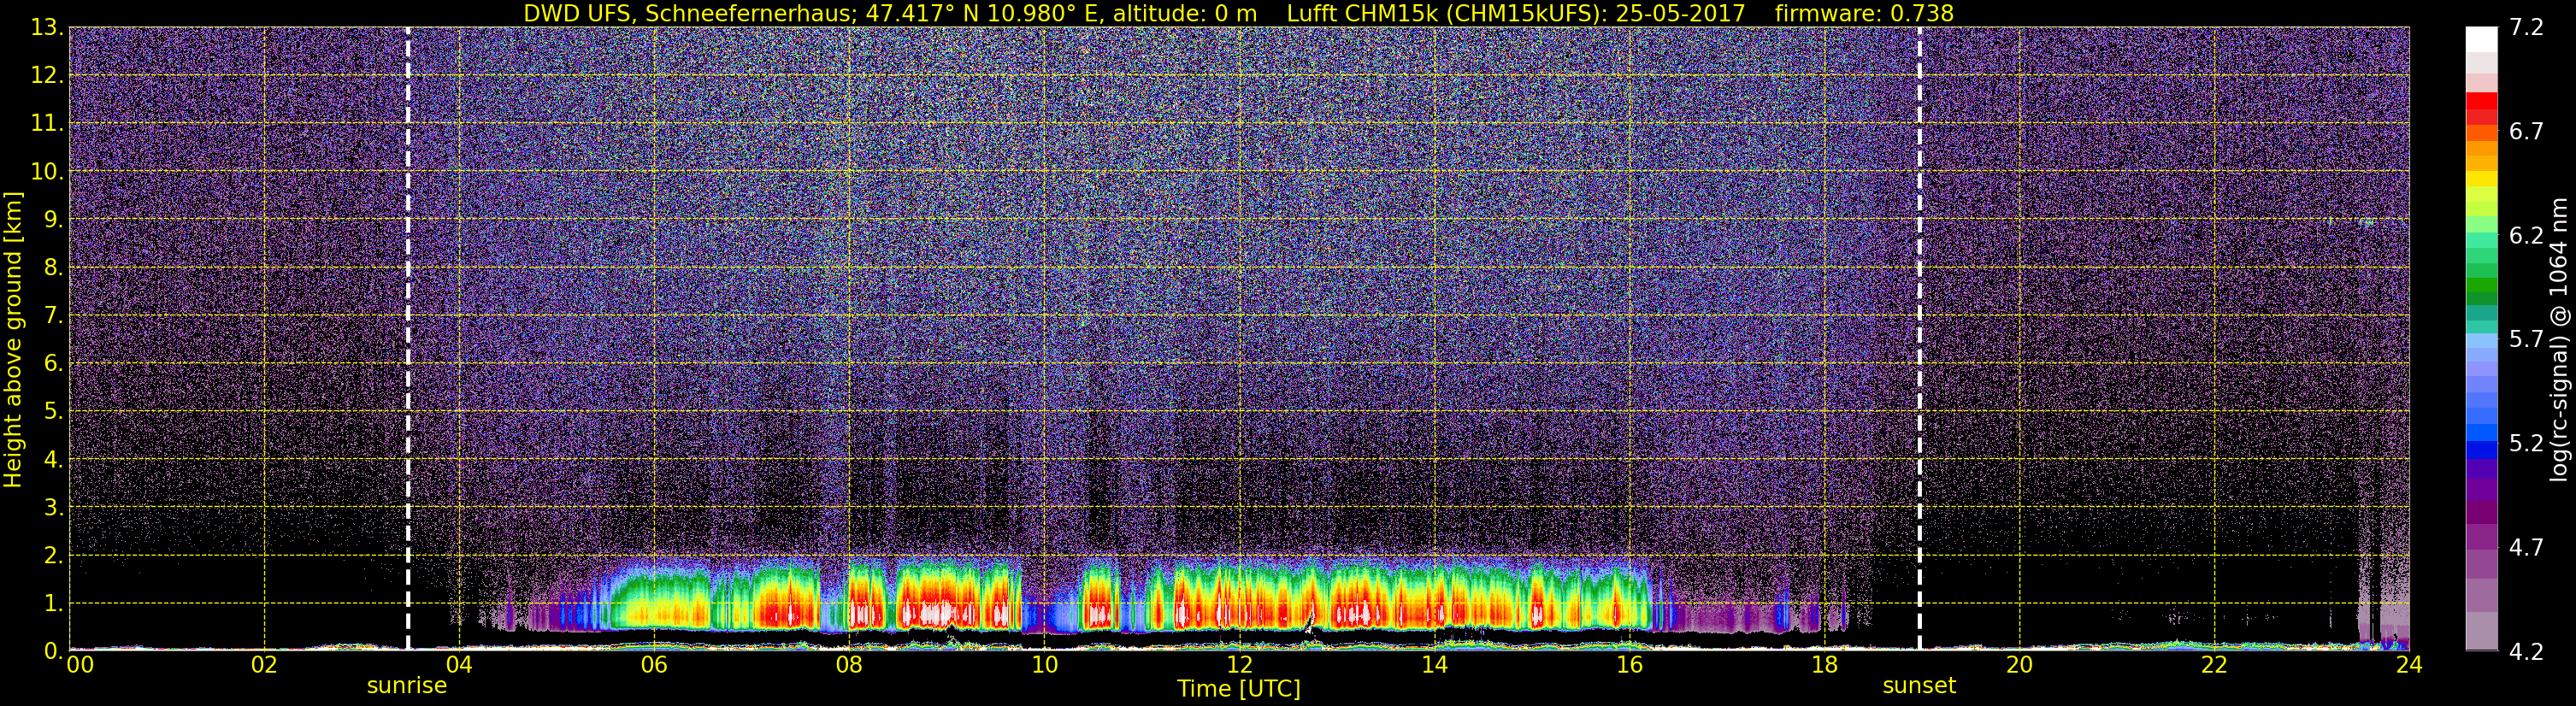Click the 'sunset' label below the time axis

tap(1919, 686)
